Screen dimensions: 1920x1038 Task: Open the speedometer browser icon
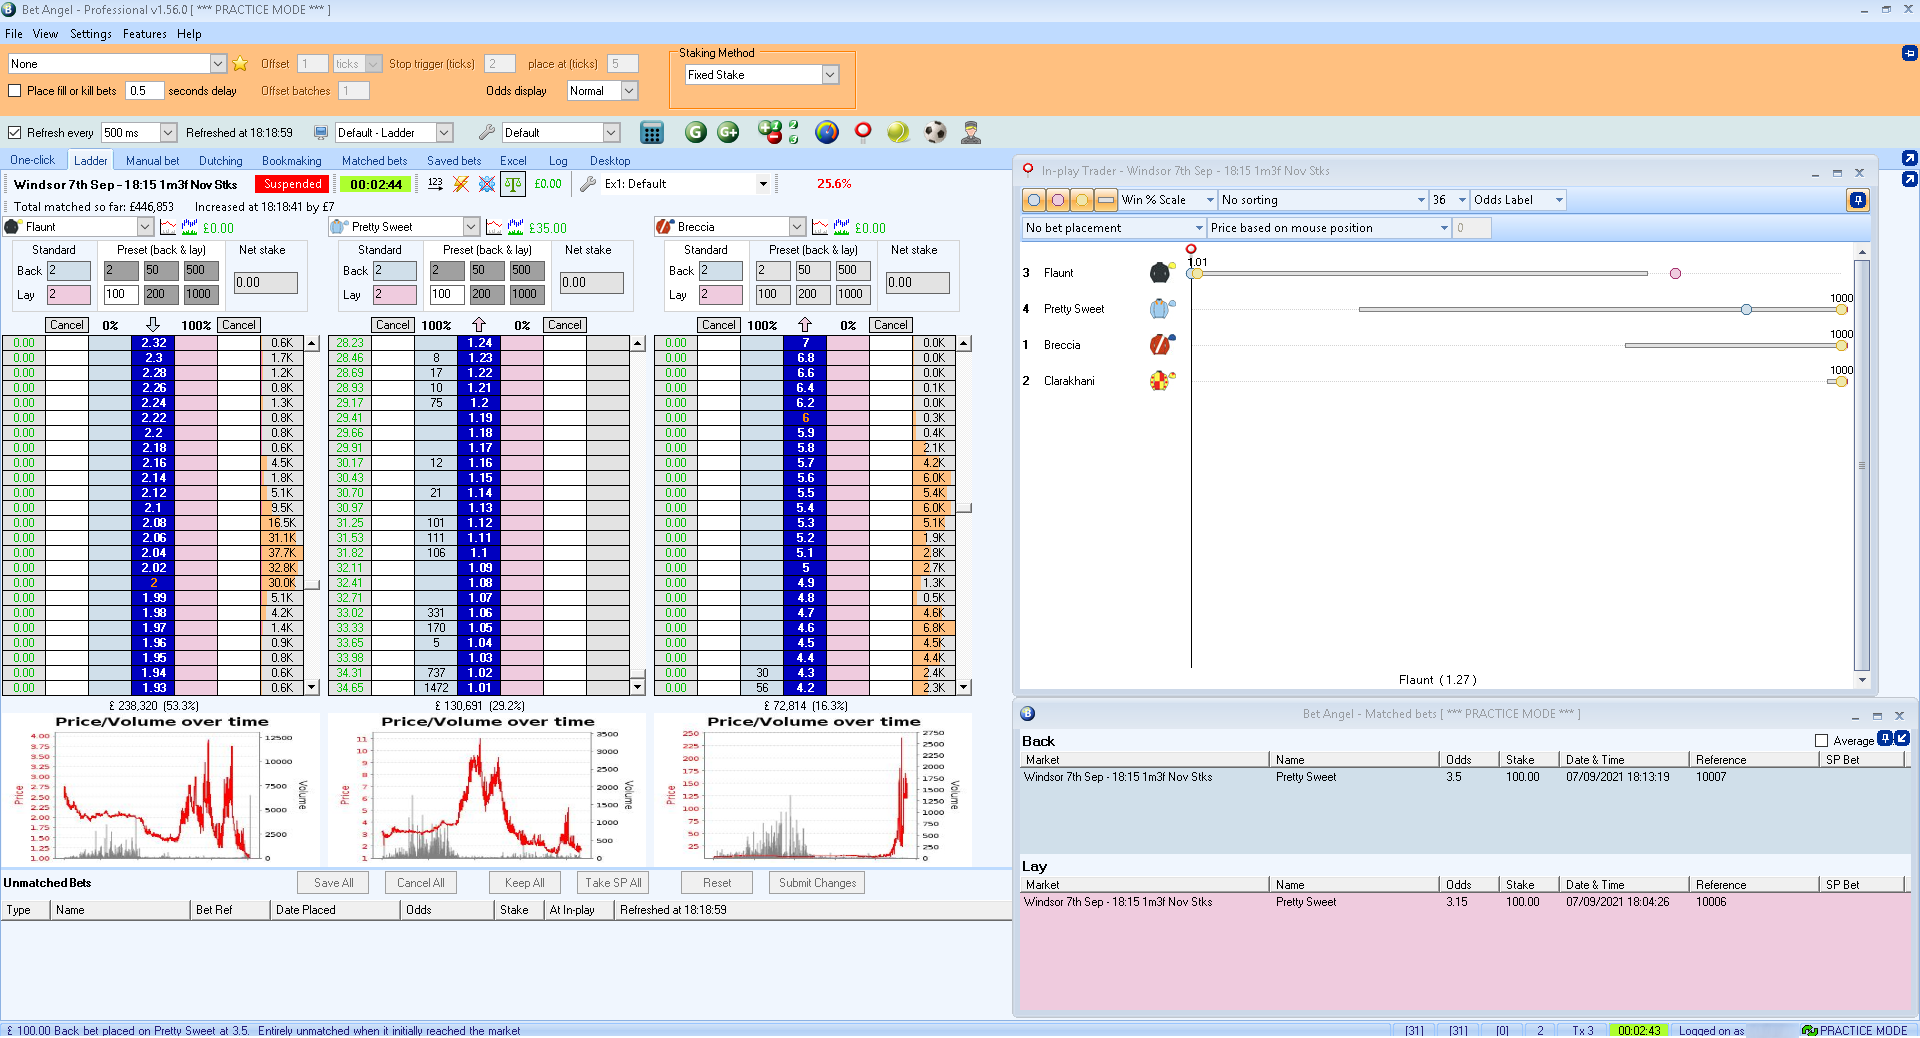pos(827,132)
